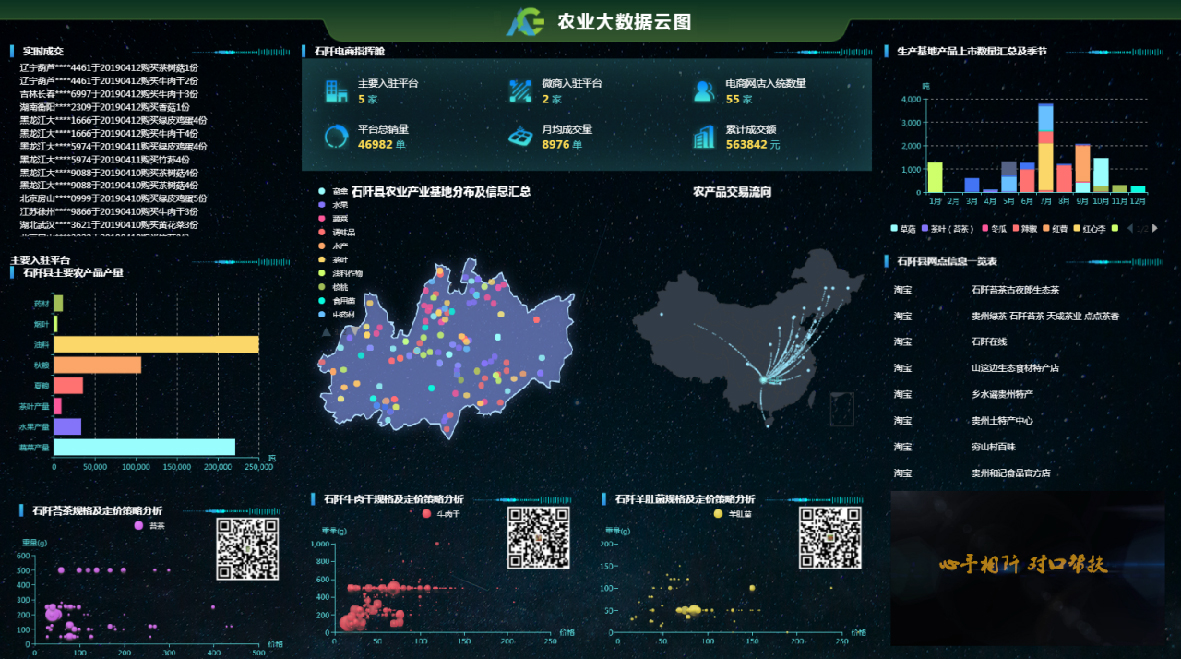This screenshot has height=660, width=1182.
Task: Click the 油料 yellow bar in production chart
Action: pyautogui.click(x=156, y=344)
